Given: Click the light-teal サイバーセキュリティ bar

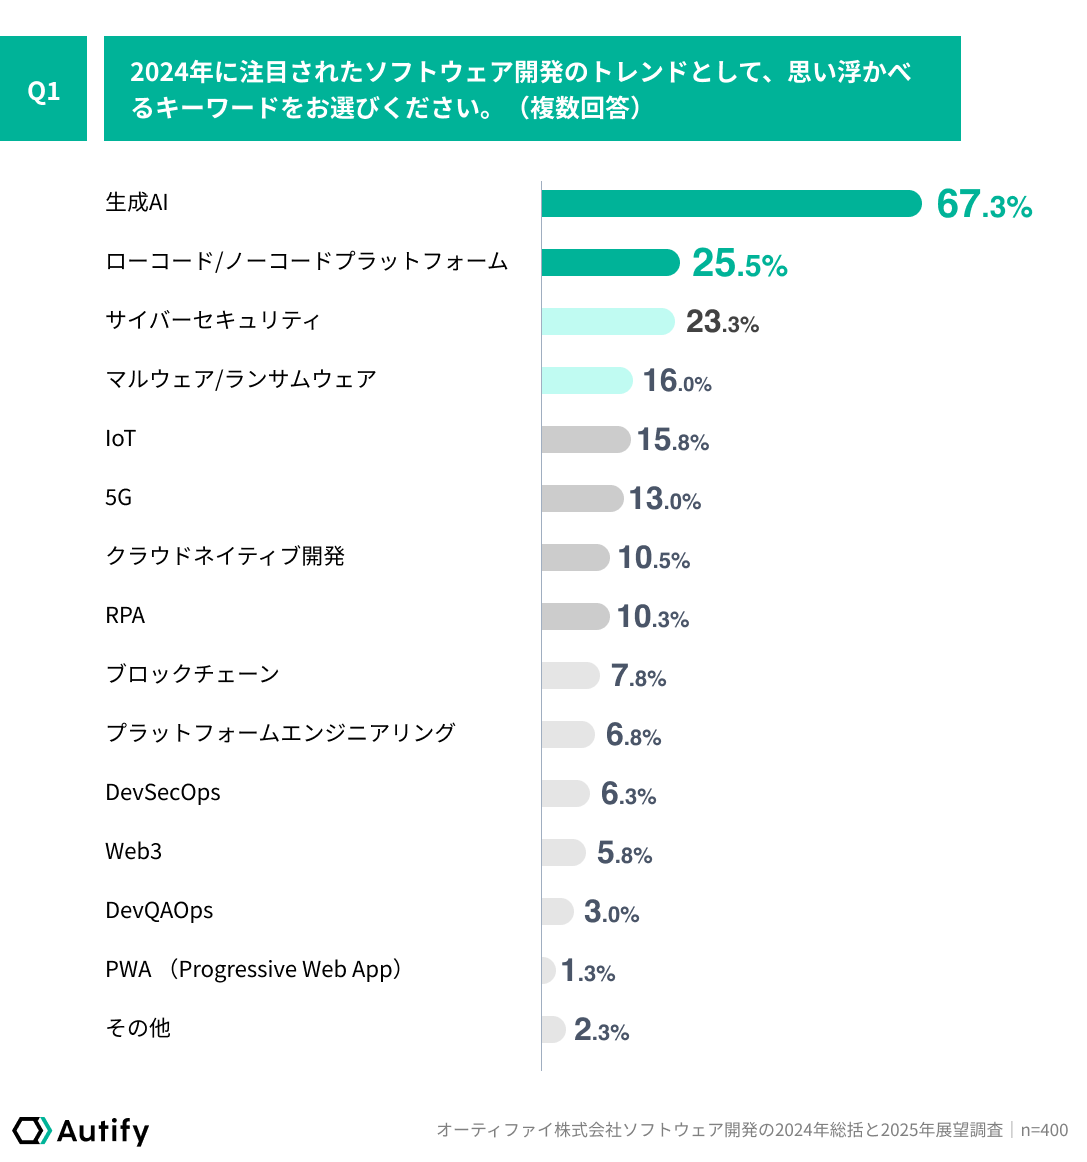Looking at the screenshot, I should point(608,322).
